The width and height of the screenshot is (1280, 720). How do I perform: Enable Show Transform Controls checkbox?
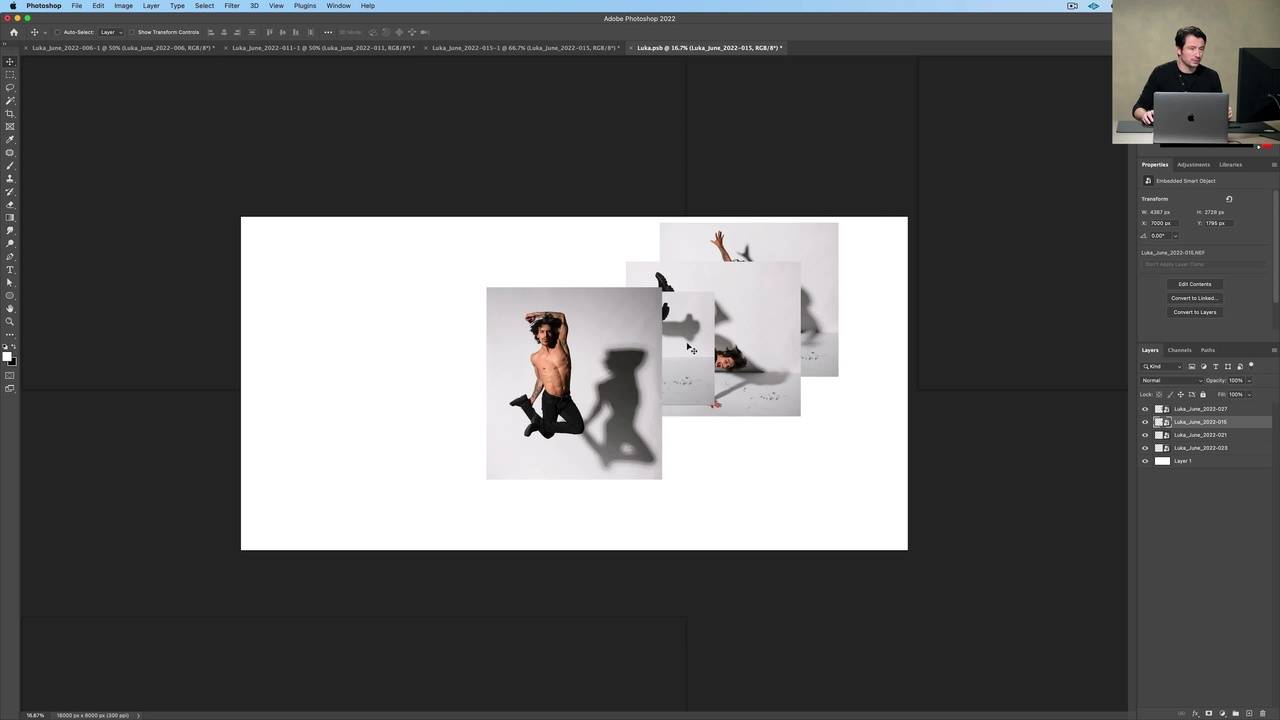132,32
